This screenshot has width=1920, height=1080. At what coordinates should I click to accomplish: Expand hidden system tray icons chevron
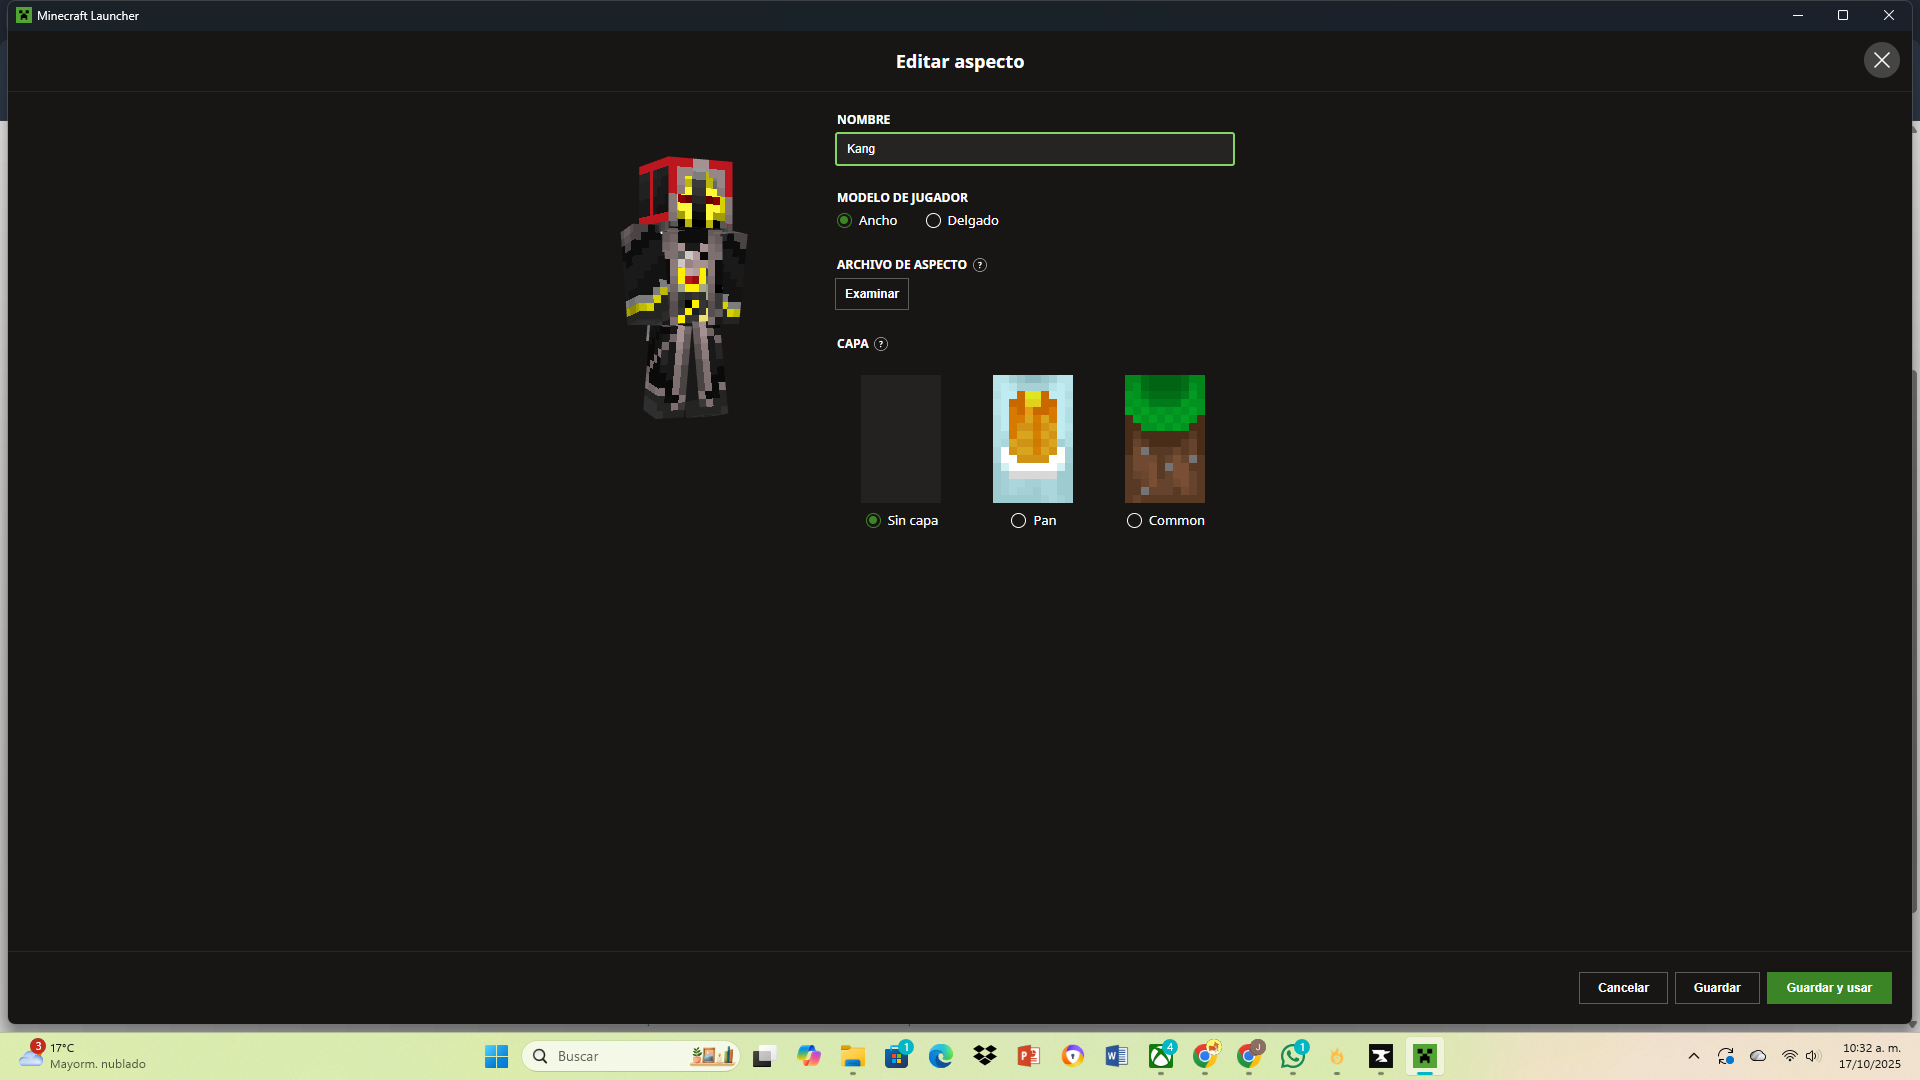[x=1694, y=1056]
